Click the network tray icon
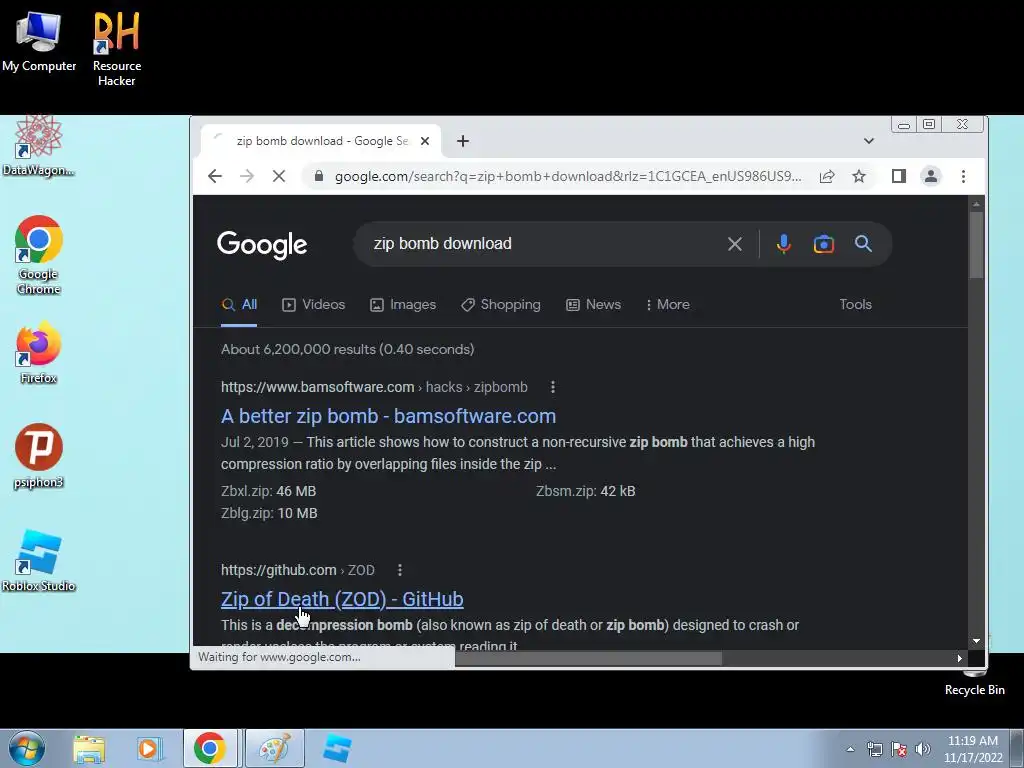The image size is (1024, 768). tap(874, 749)
